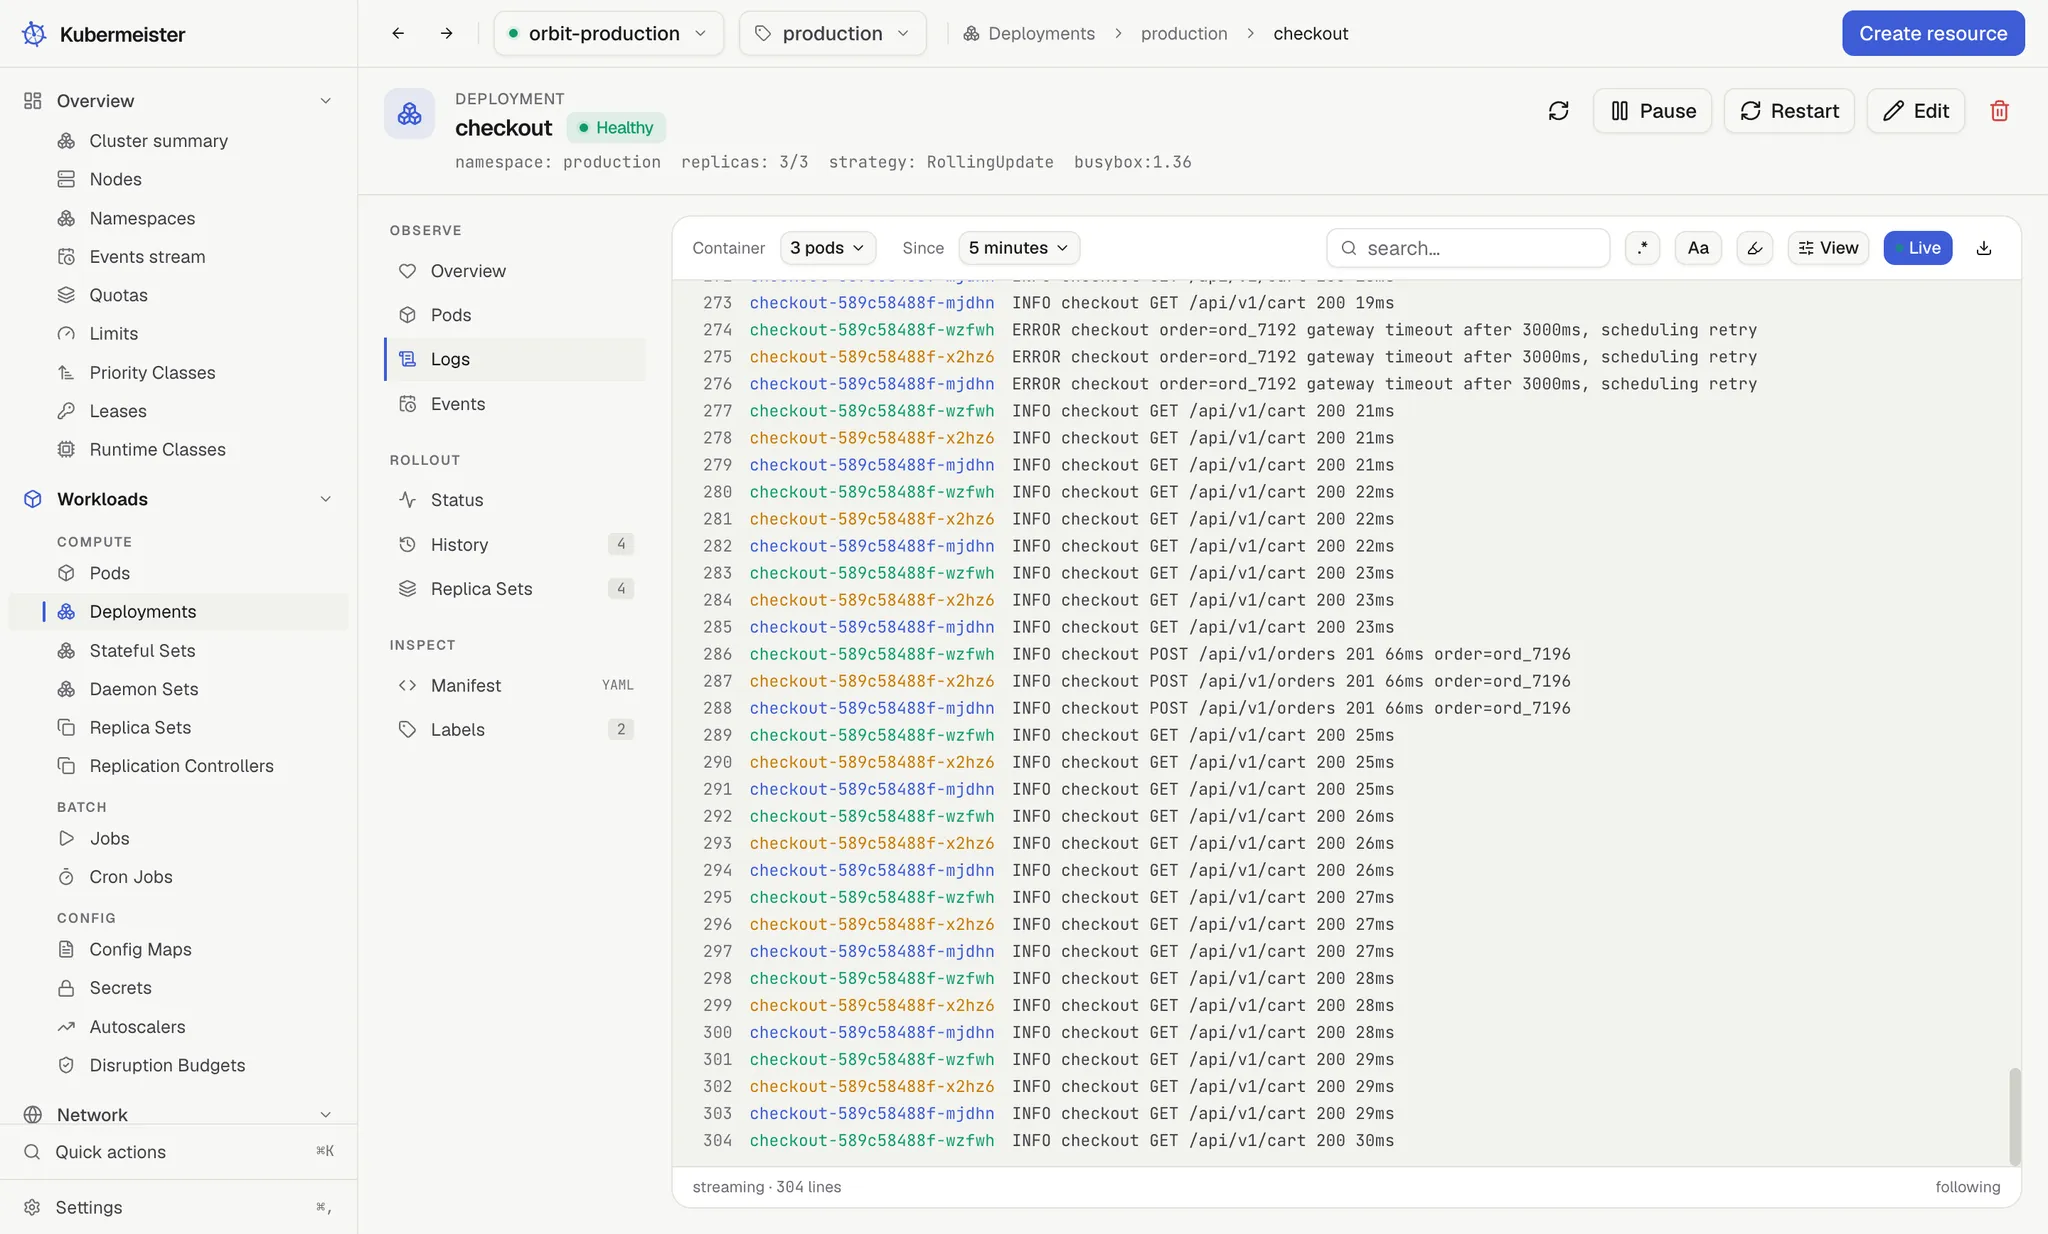Open Secrets page

120,988
